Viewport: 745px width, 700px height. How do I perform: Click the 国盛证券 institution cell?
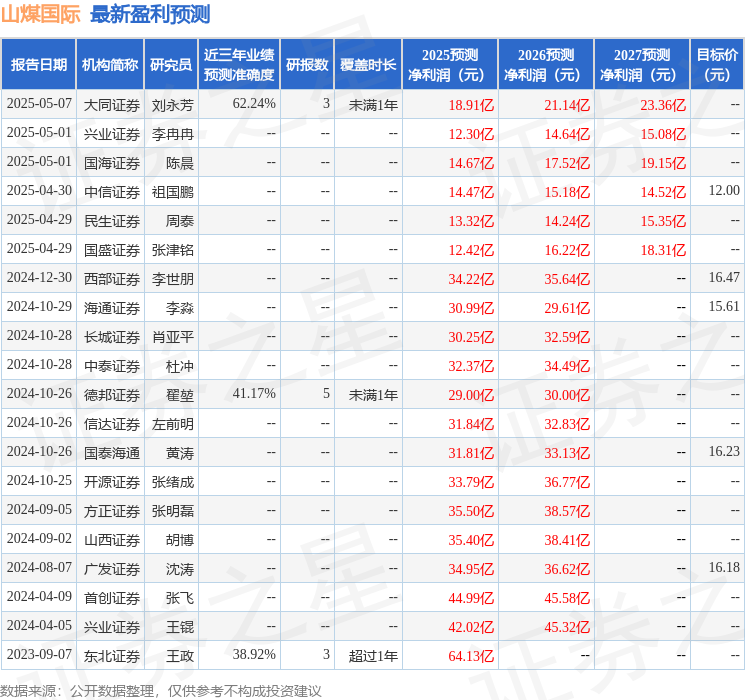click(x=112, y=250)
